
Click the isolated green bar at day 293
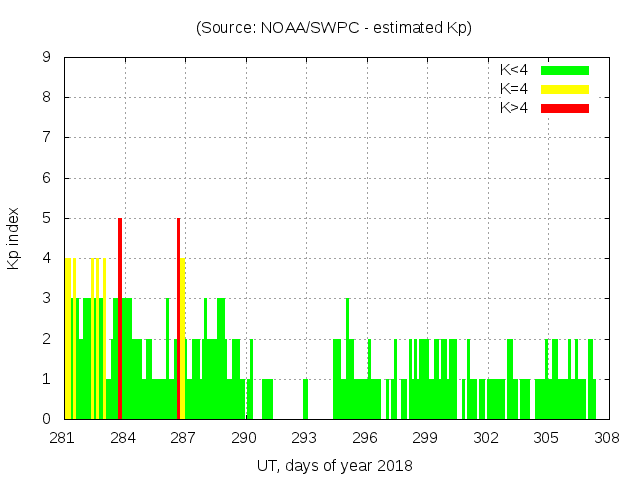point(305,399)
